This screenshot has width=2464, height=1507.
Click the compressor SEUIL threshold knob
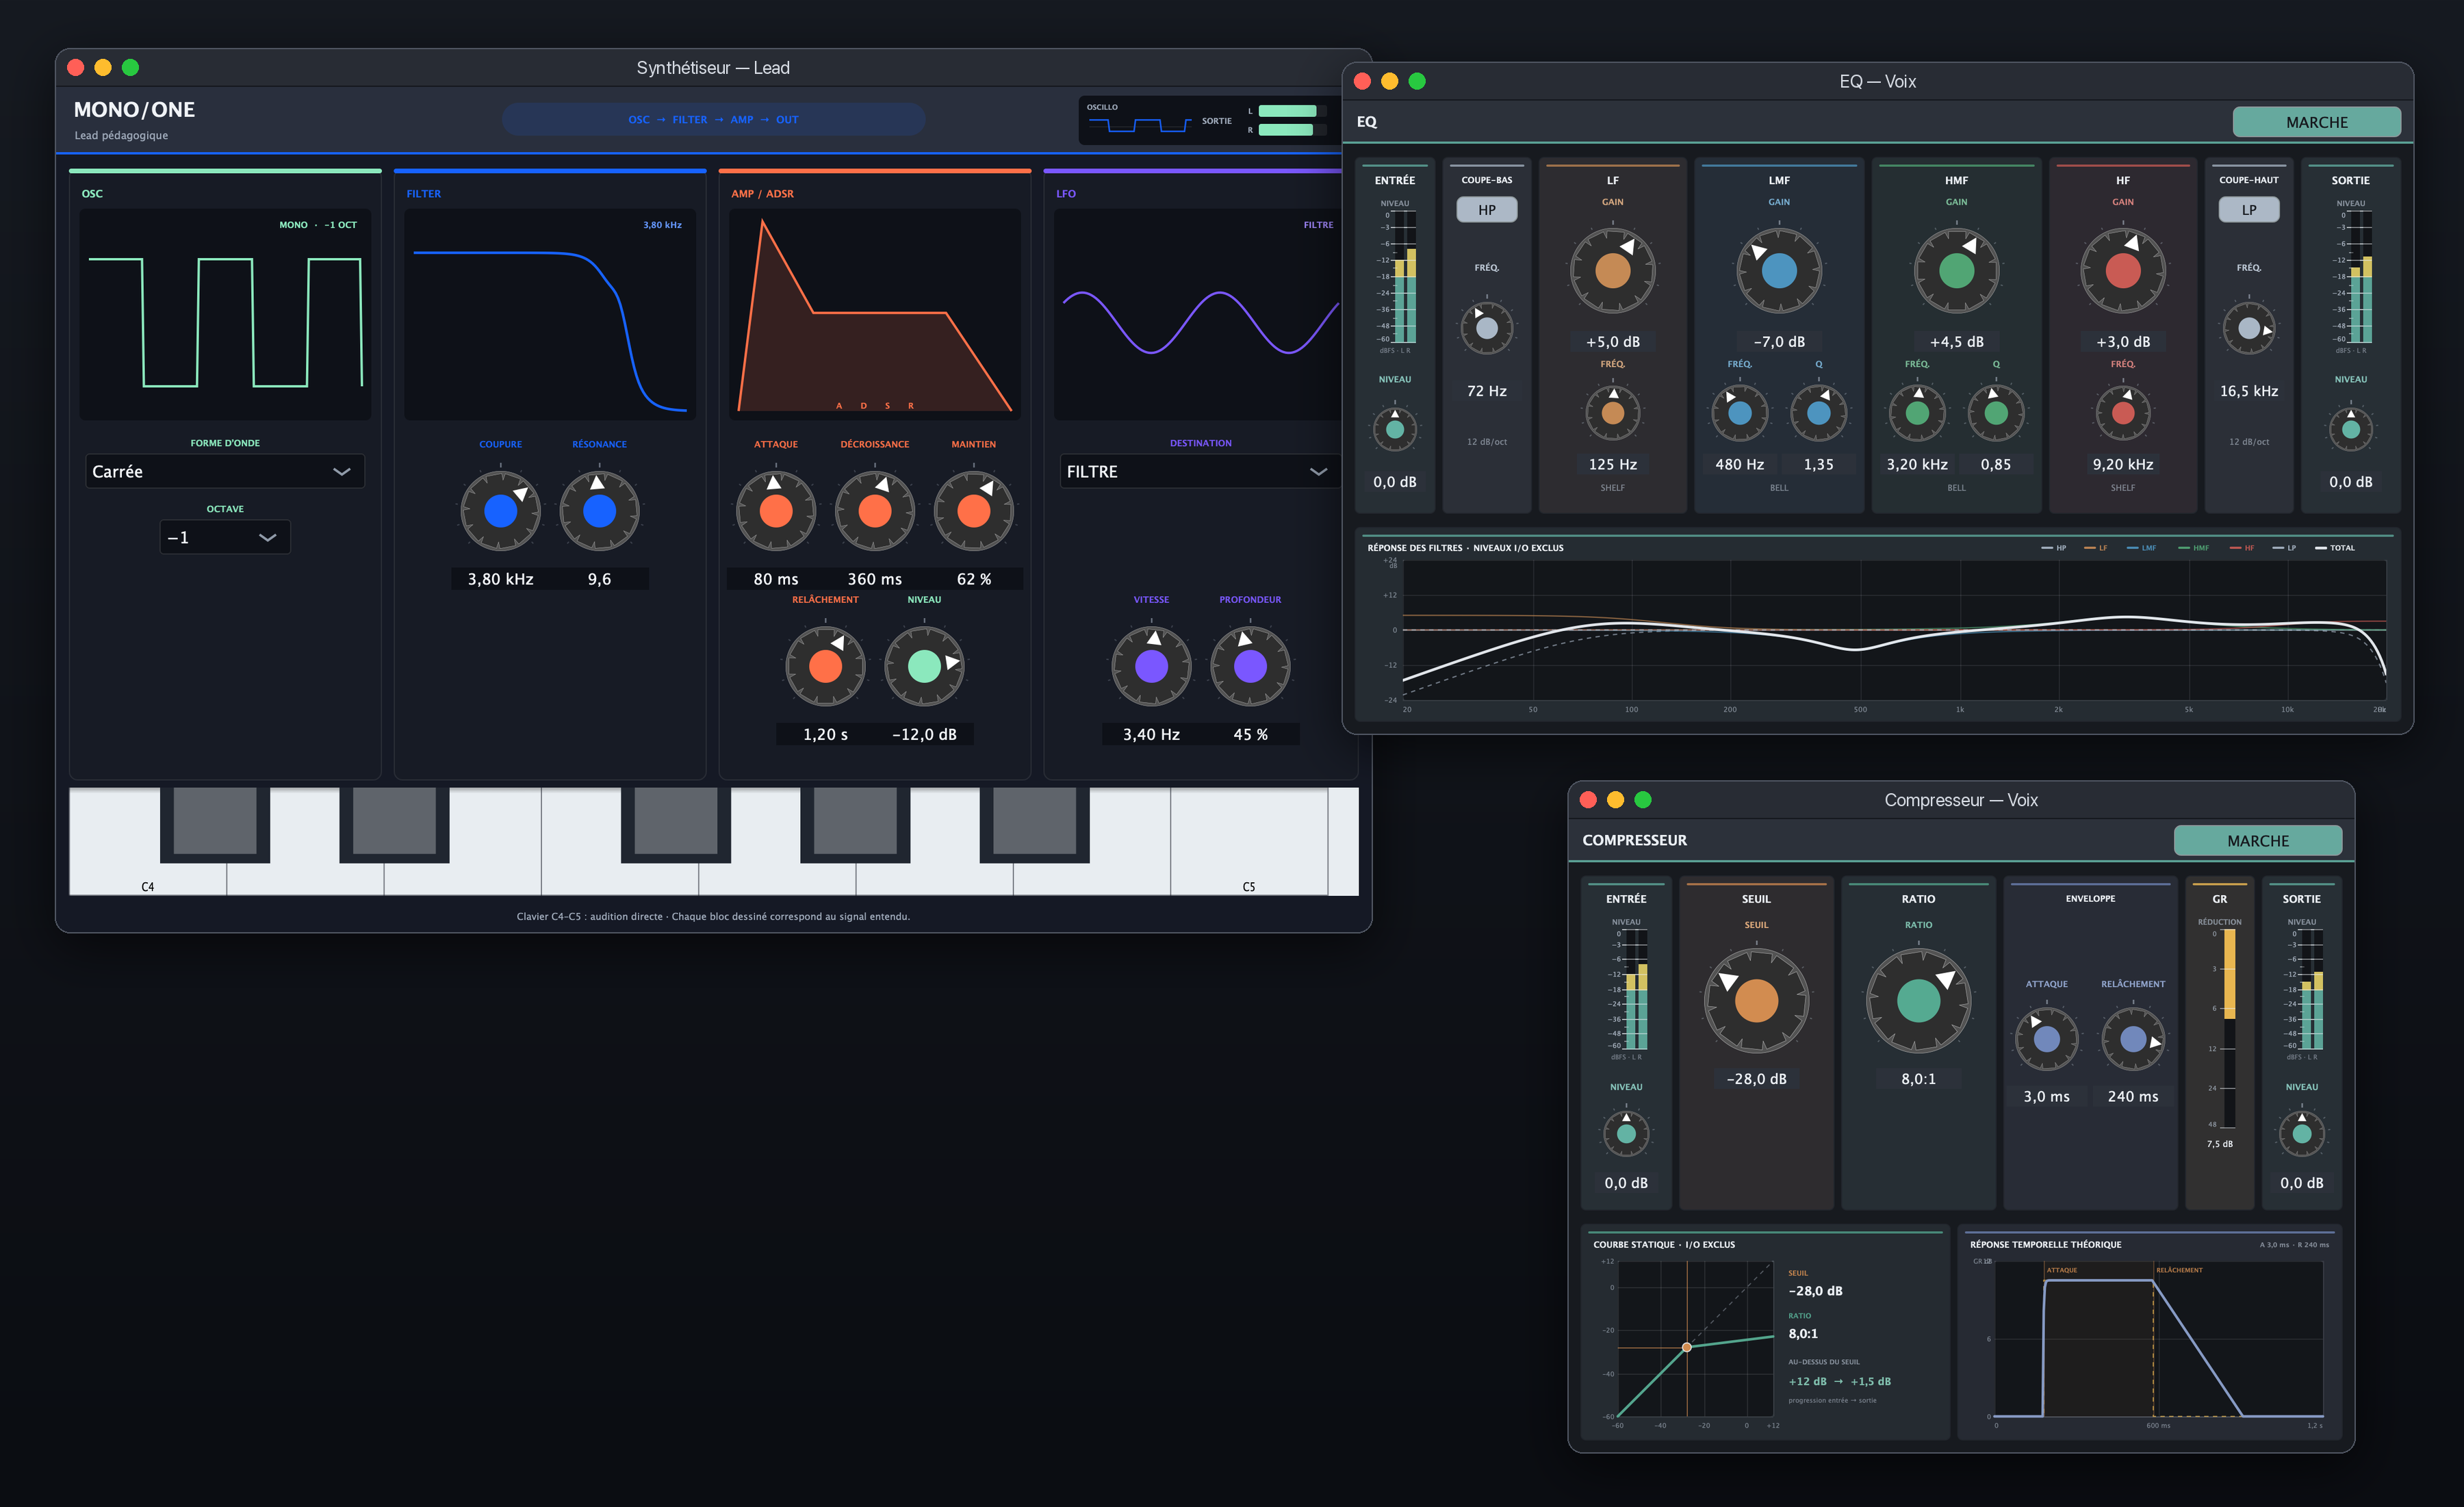[x=1756, y=1000]
